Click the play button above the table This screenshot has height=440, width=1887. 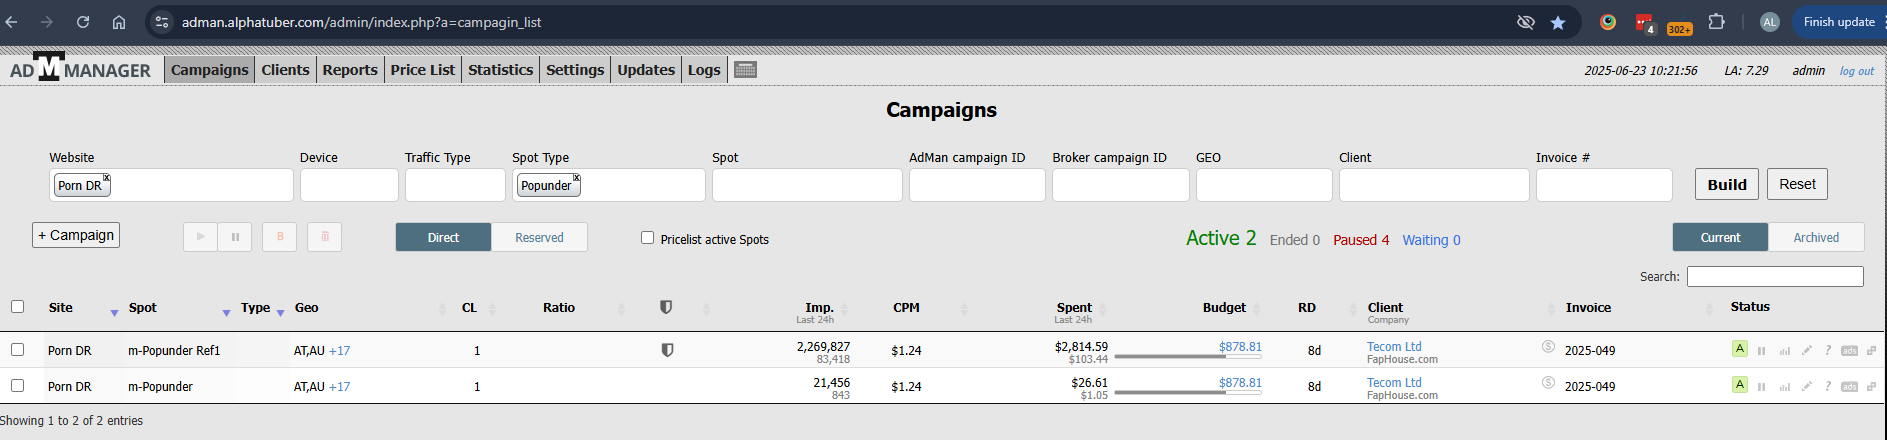[200, 237]
